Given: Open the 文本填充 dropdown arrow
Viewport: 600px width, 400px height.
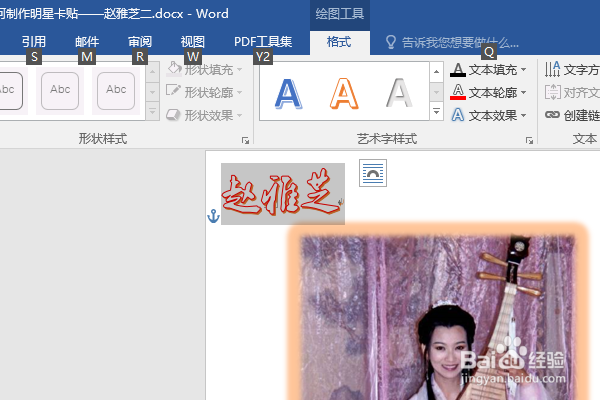Looking at the screenshot, I should (523, 70).
